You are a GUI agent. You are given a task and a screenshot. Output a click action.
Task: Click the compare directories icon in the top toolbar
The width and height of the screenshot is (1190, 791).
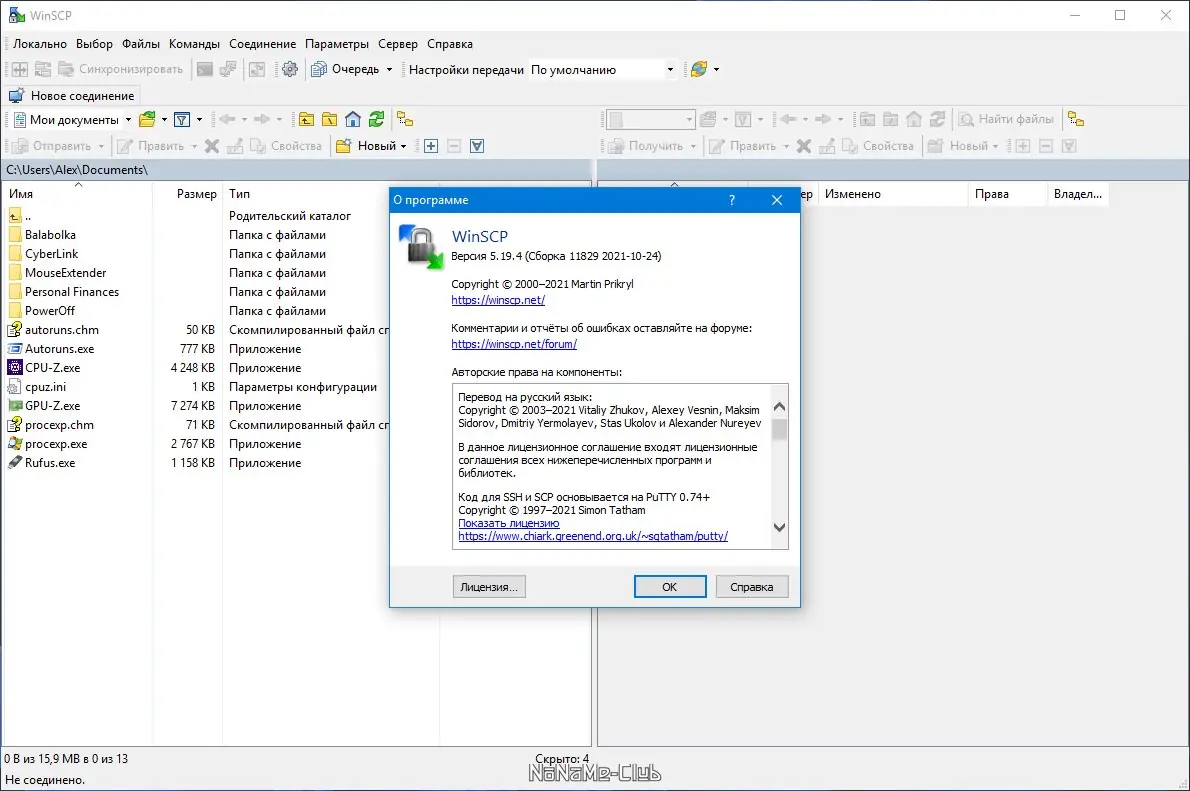[x=20, y=69]
